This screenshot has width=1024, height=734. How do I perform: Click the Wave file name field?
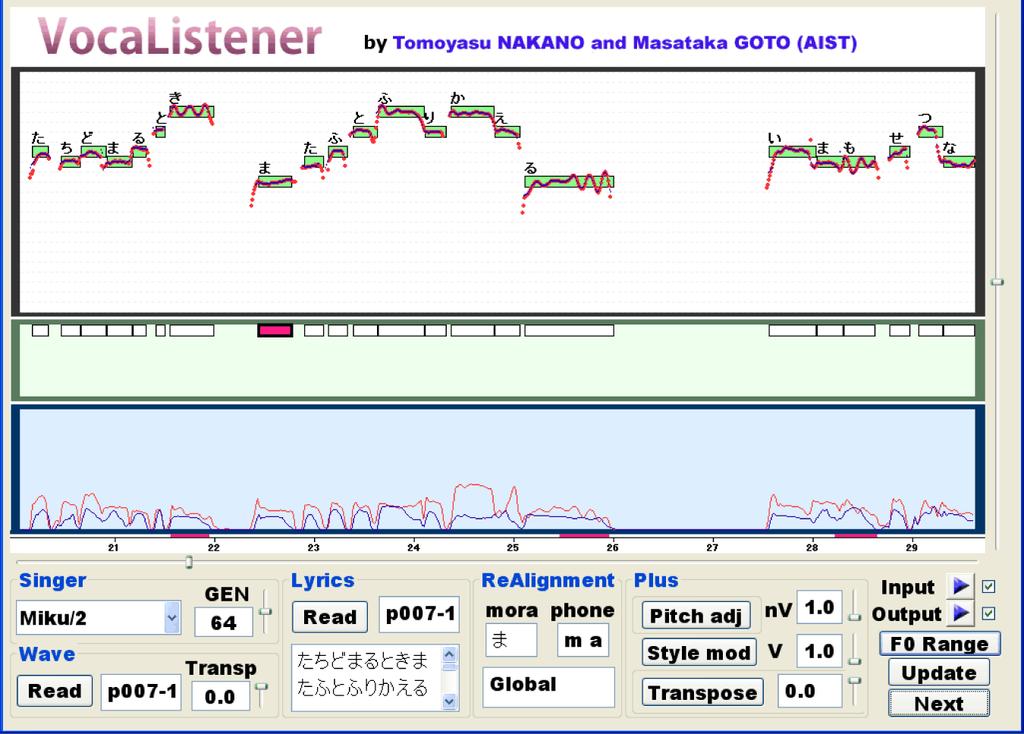[141, 691]
